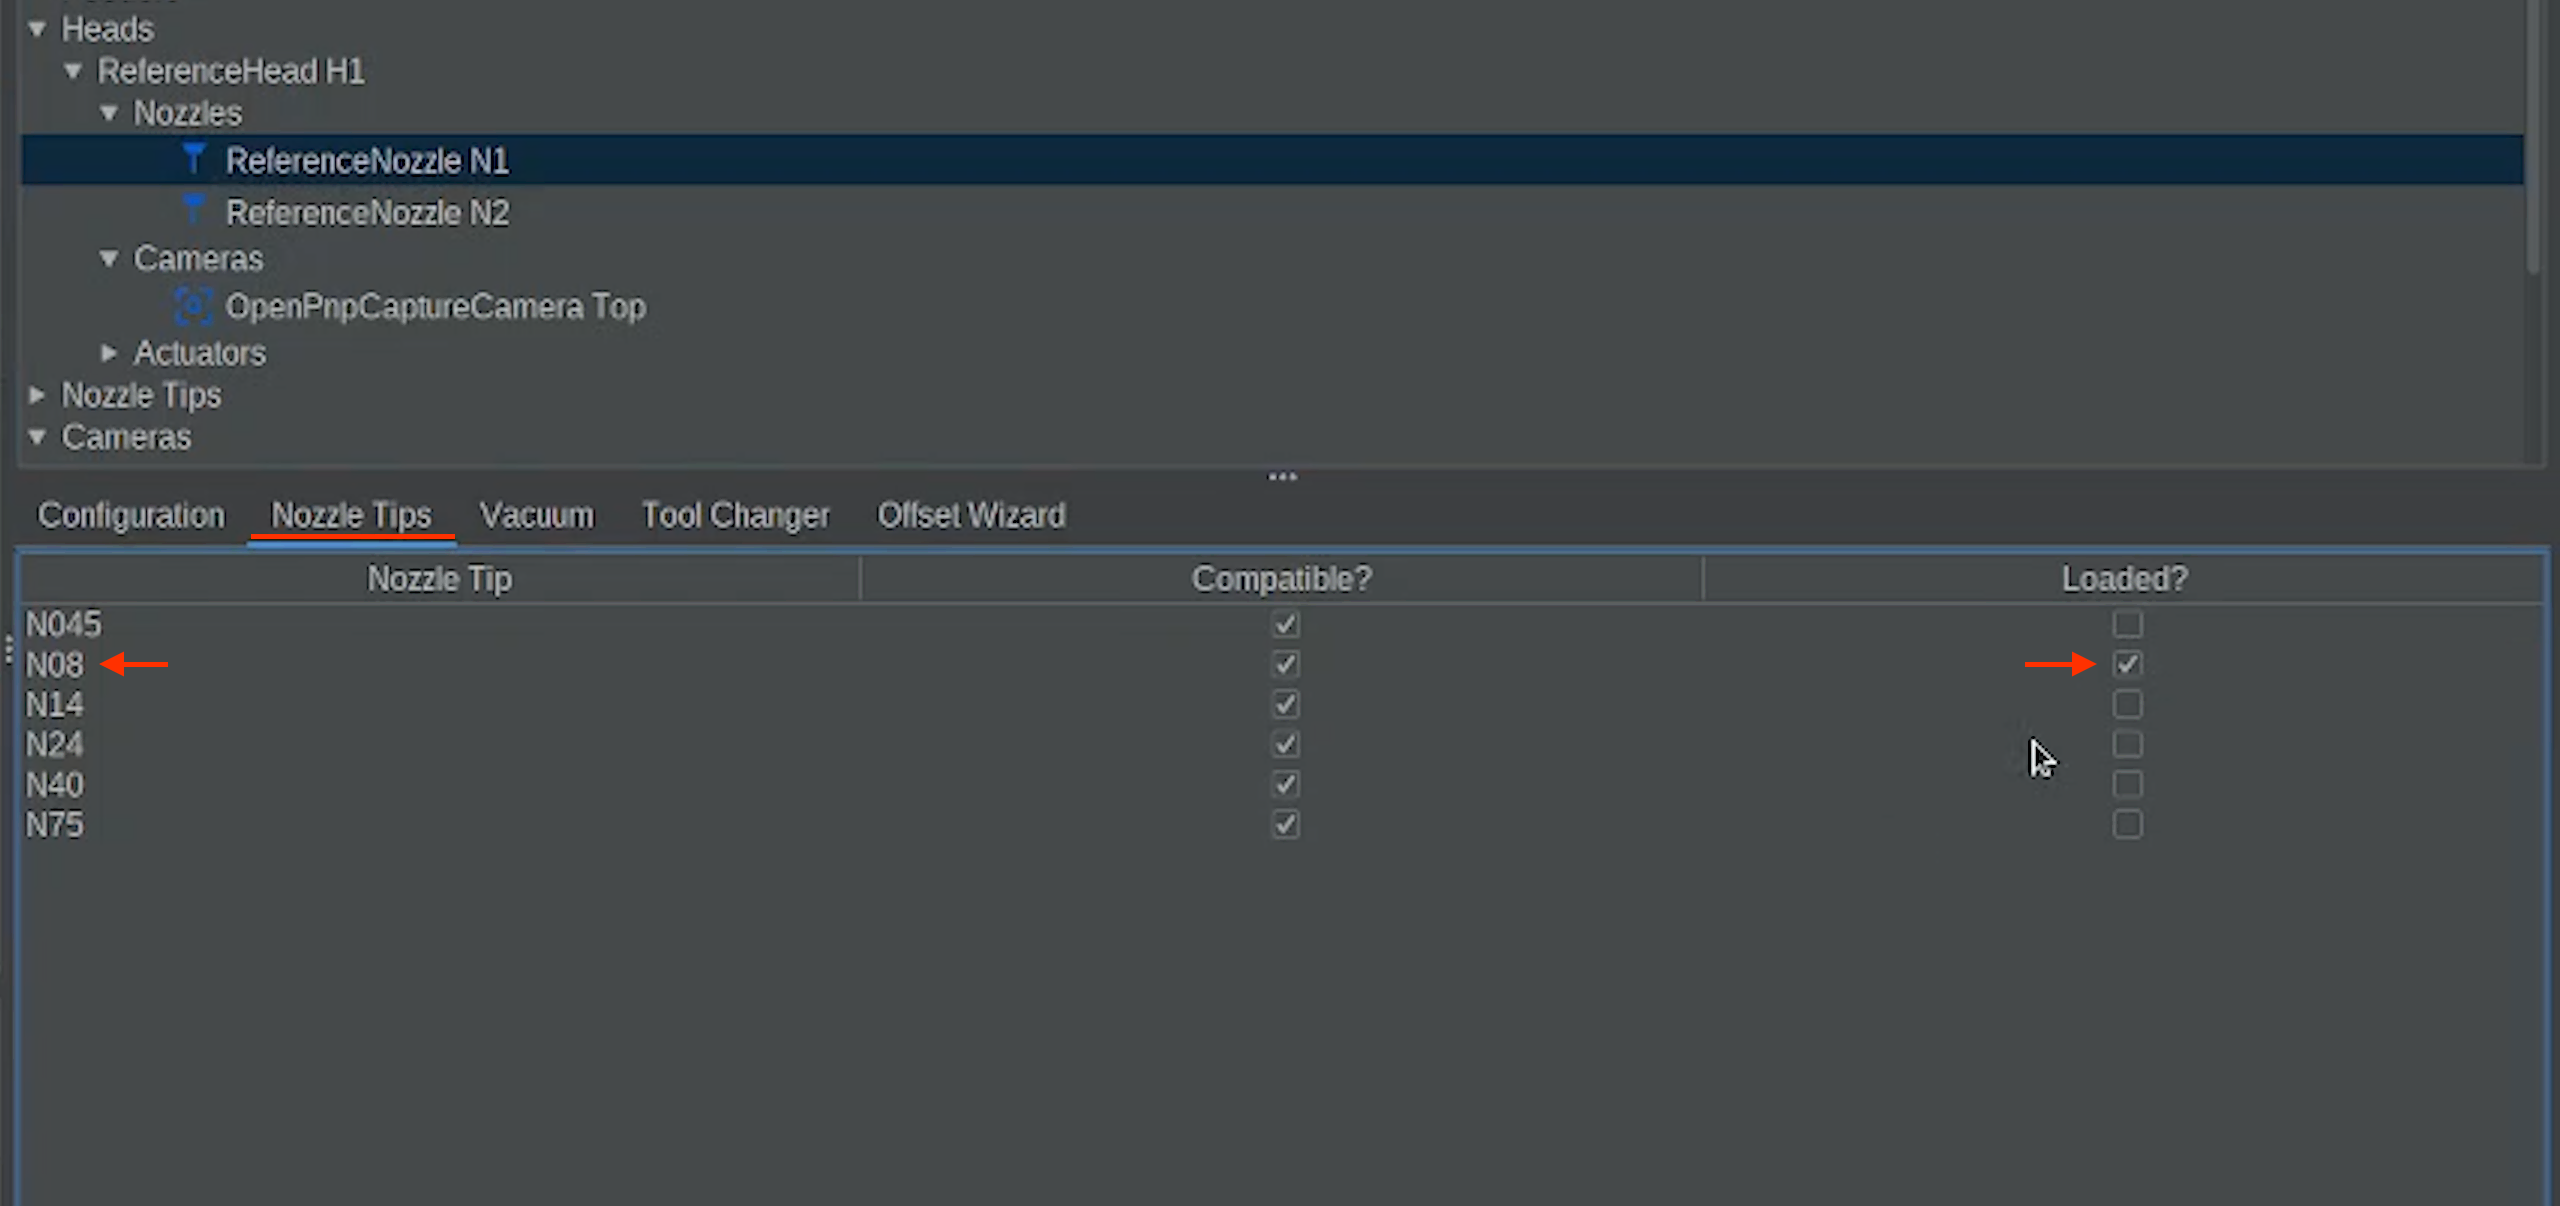Switch to the Vacuum tab

coord(536,515)
